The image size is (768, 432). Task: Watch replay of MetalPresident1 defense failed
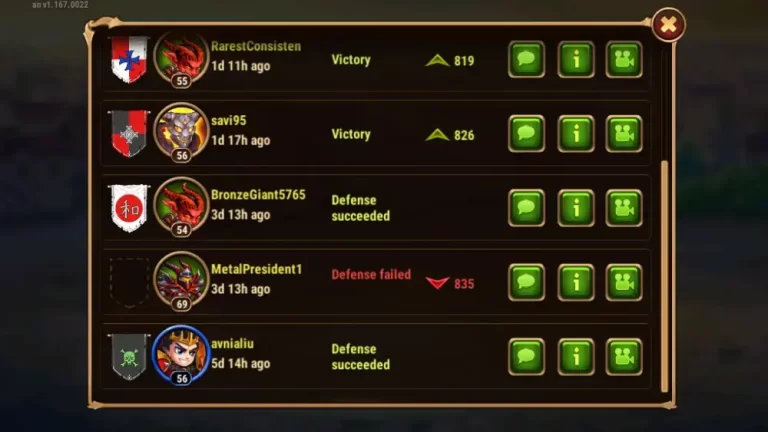[624, 283]
